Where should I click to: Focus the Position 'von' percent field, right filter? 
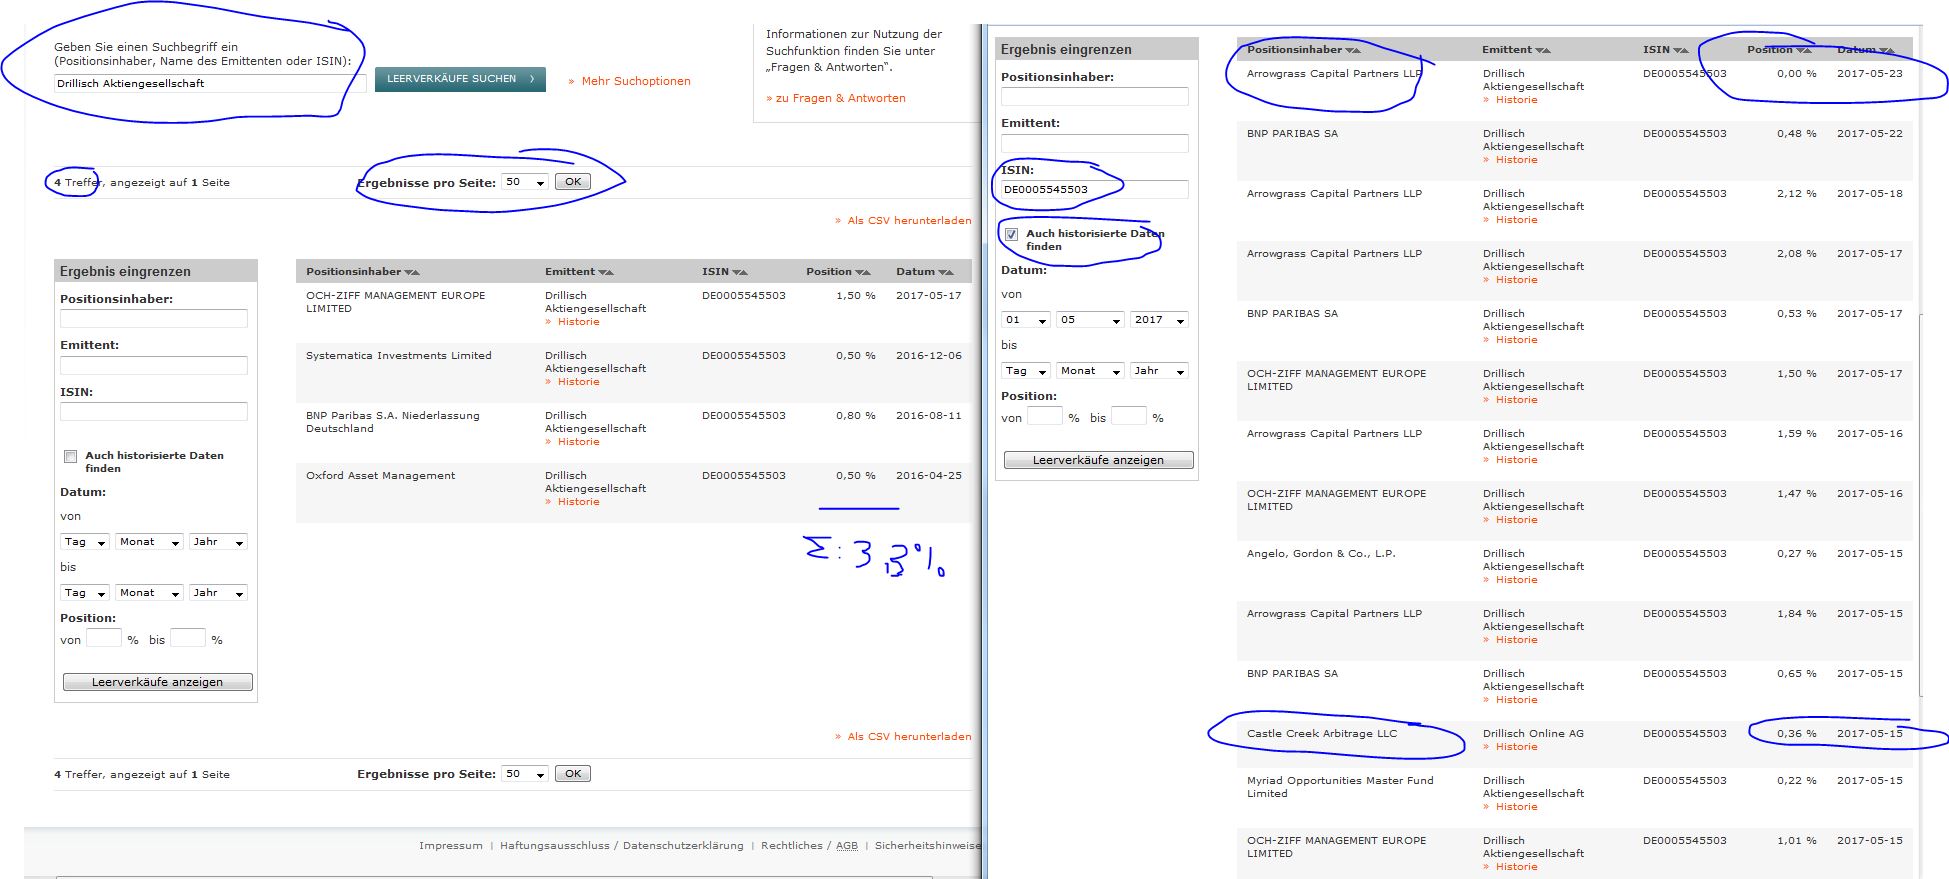1045,416
